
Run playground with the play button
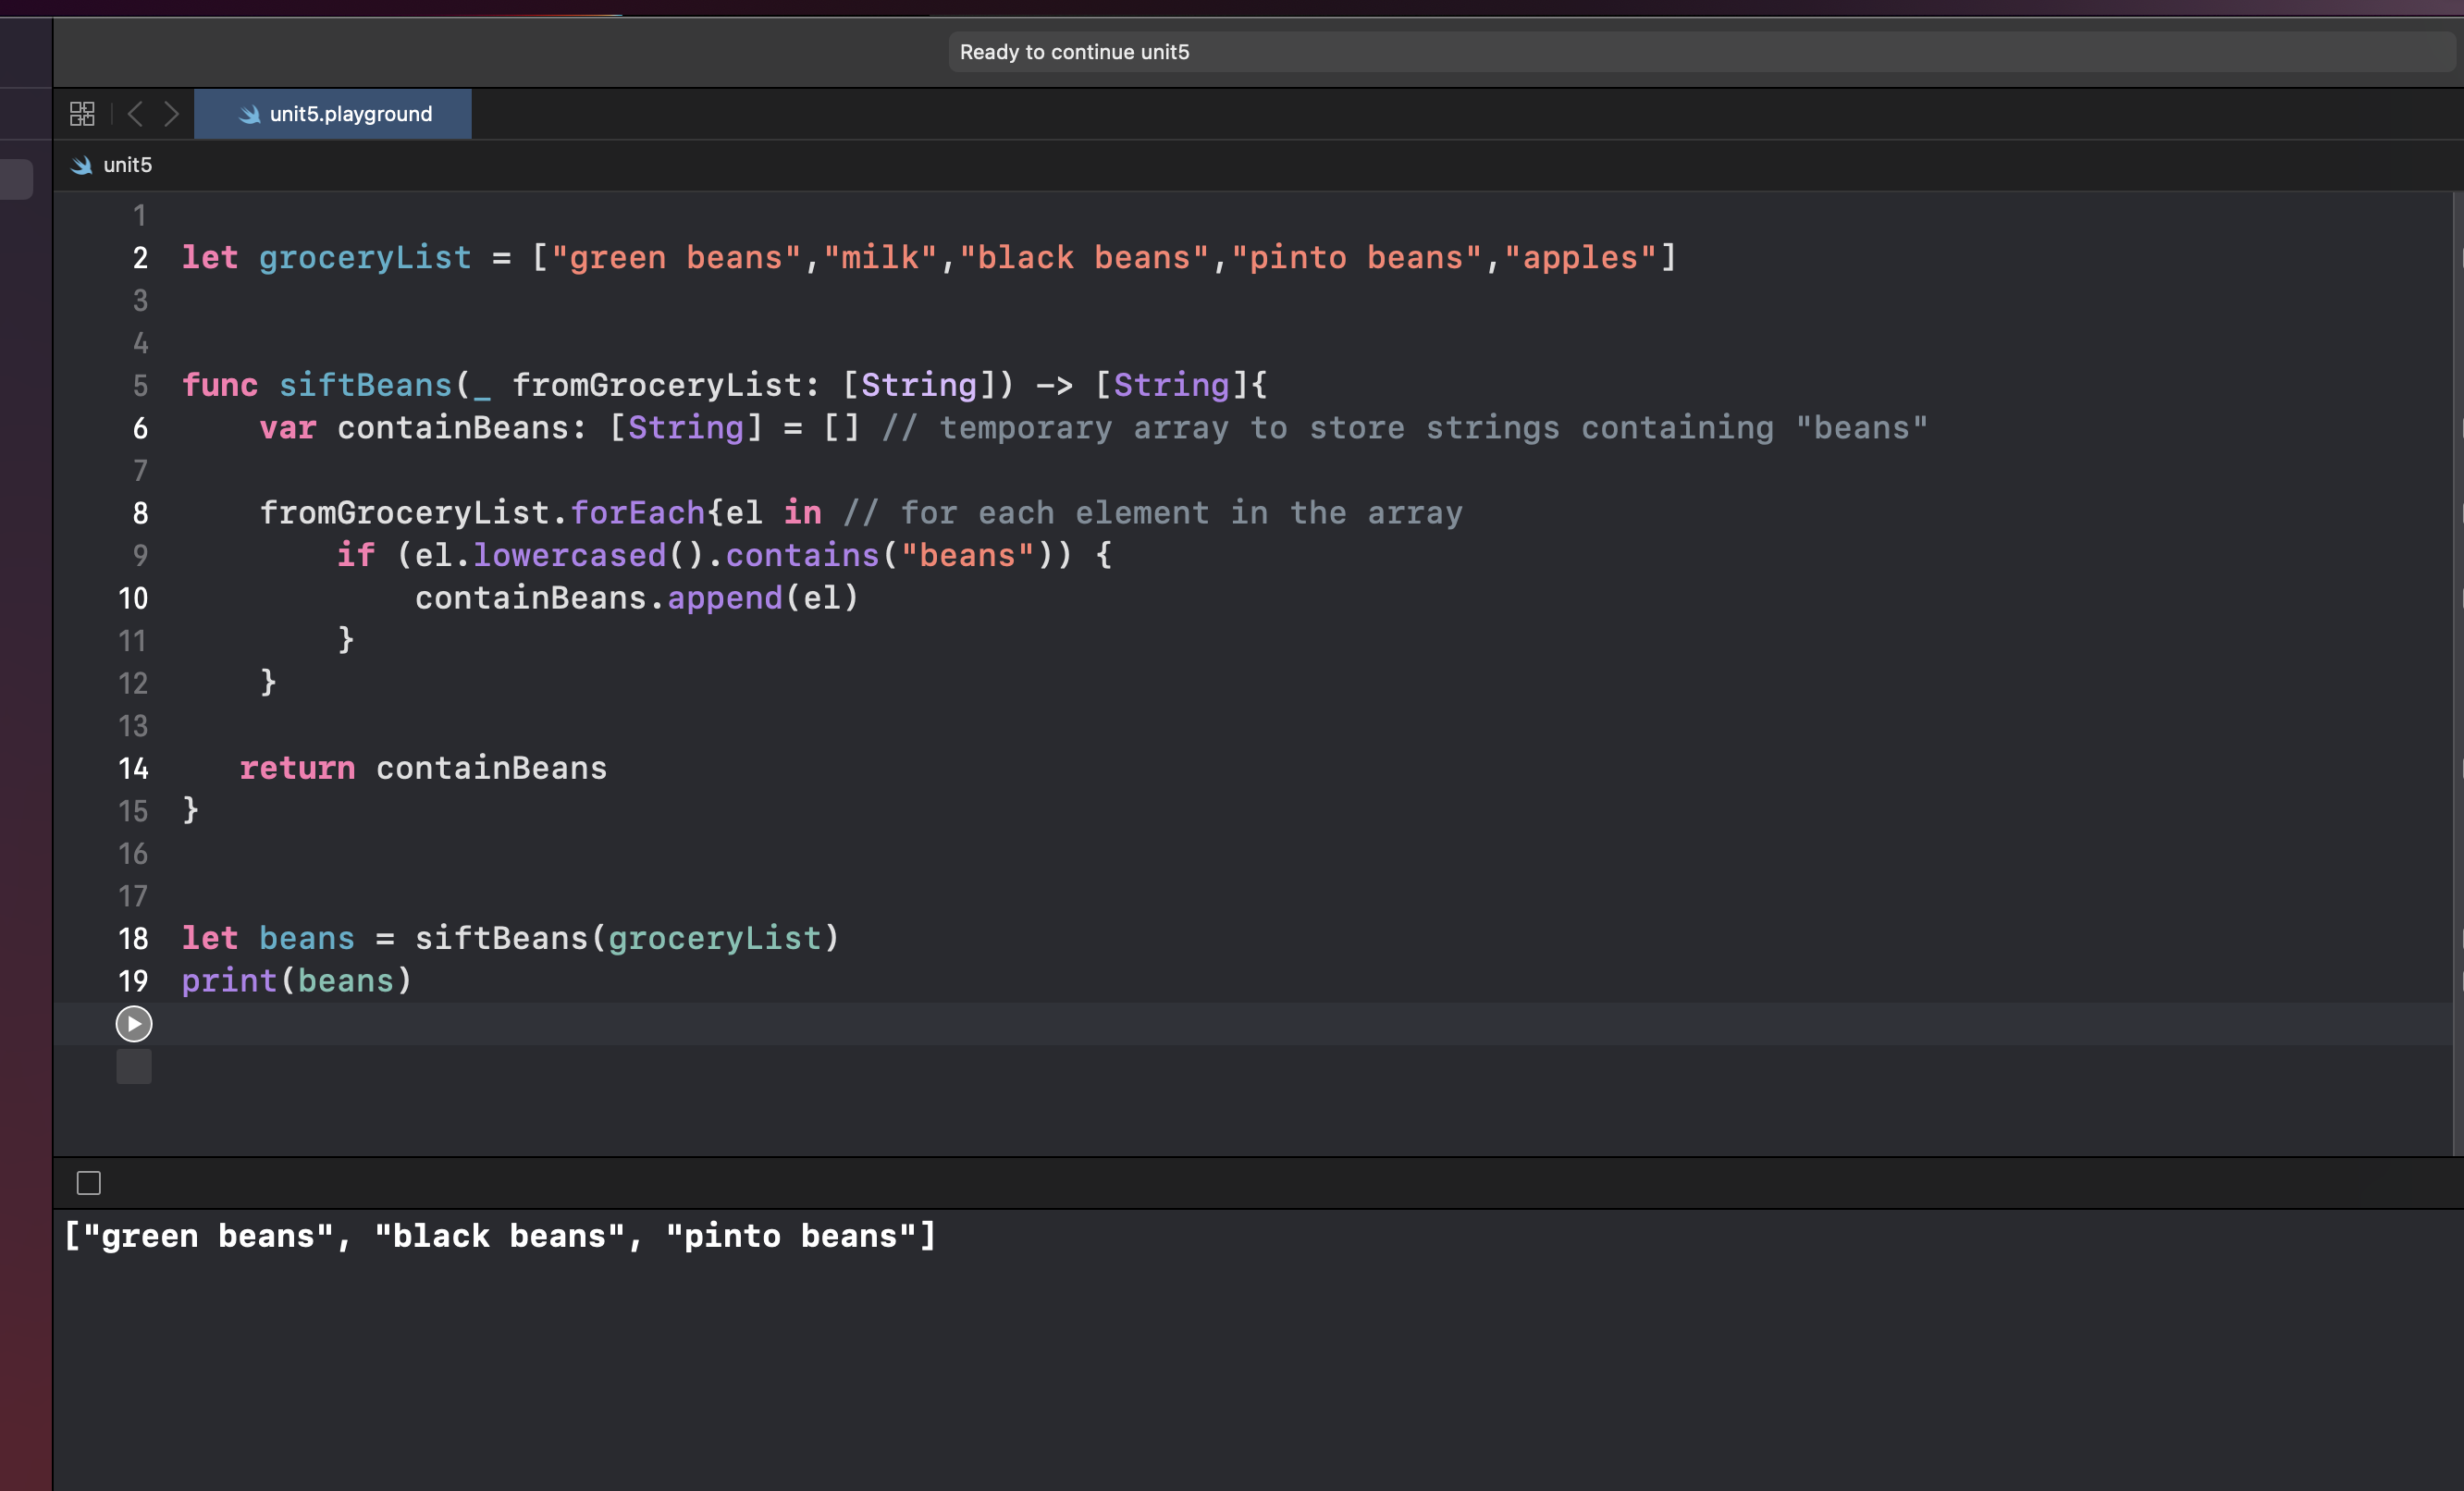(134, 1023)
